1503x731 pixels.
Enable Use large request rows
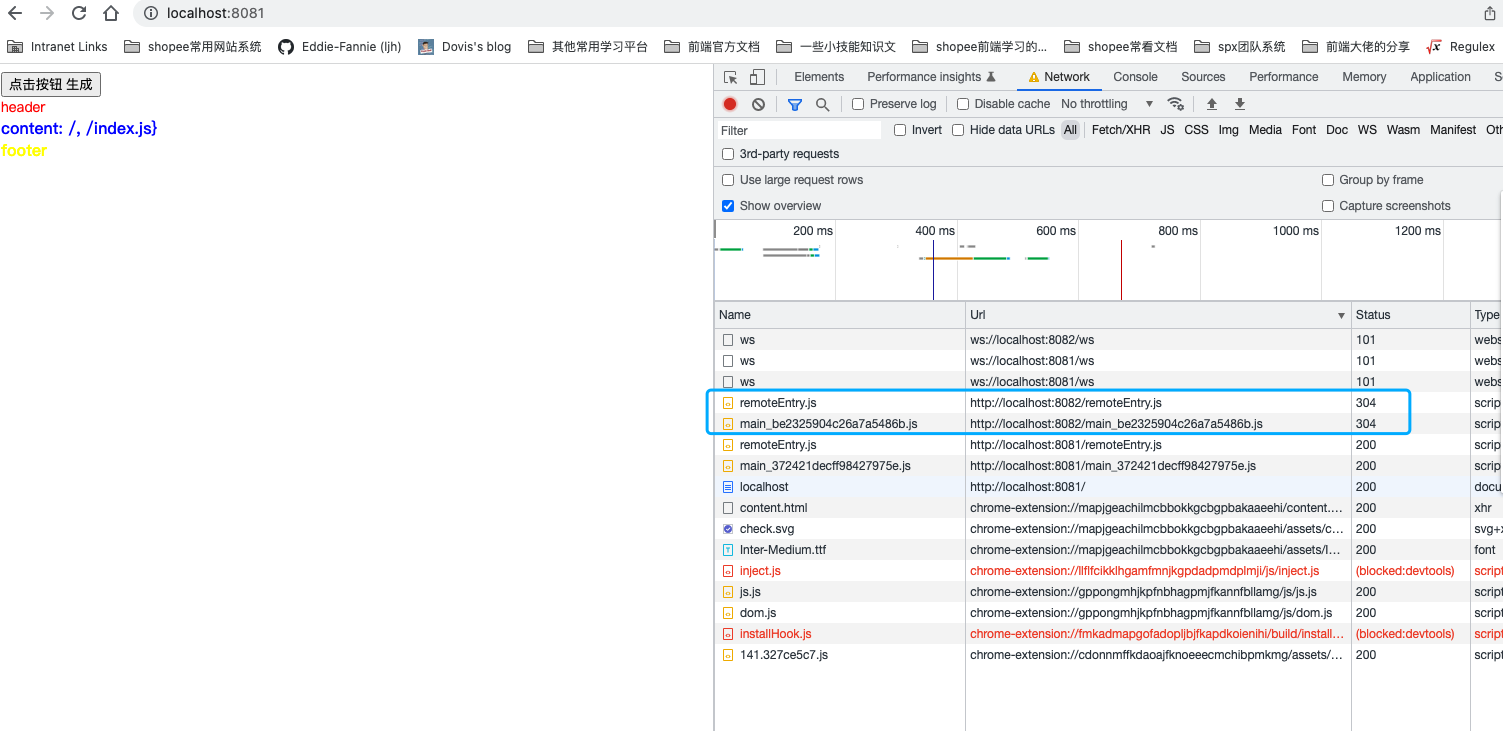(728, 180)
